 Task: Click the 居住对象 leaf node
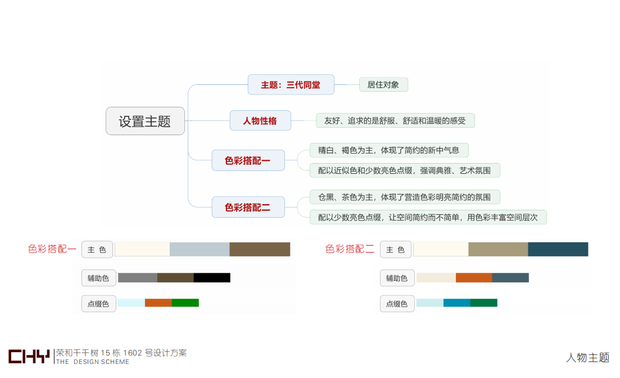[x=383, y=85]
